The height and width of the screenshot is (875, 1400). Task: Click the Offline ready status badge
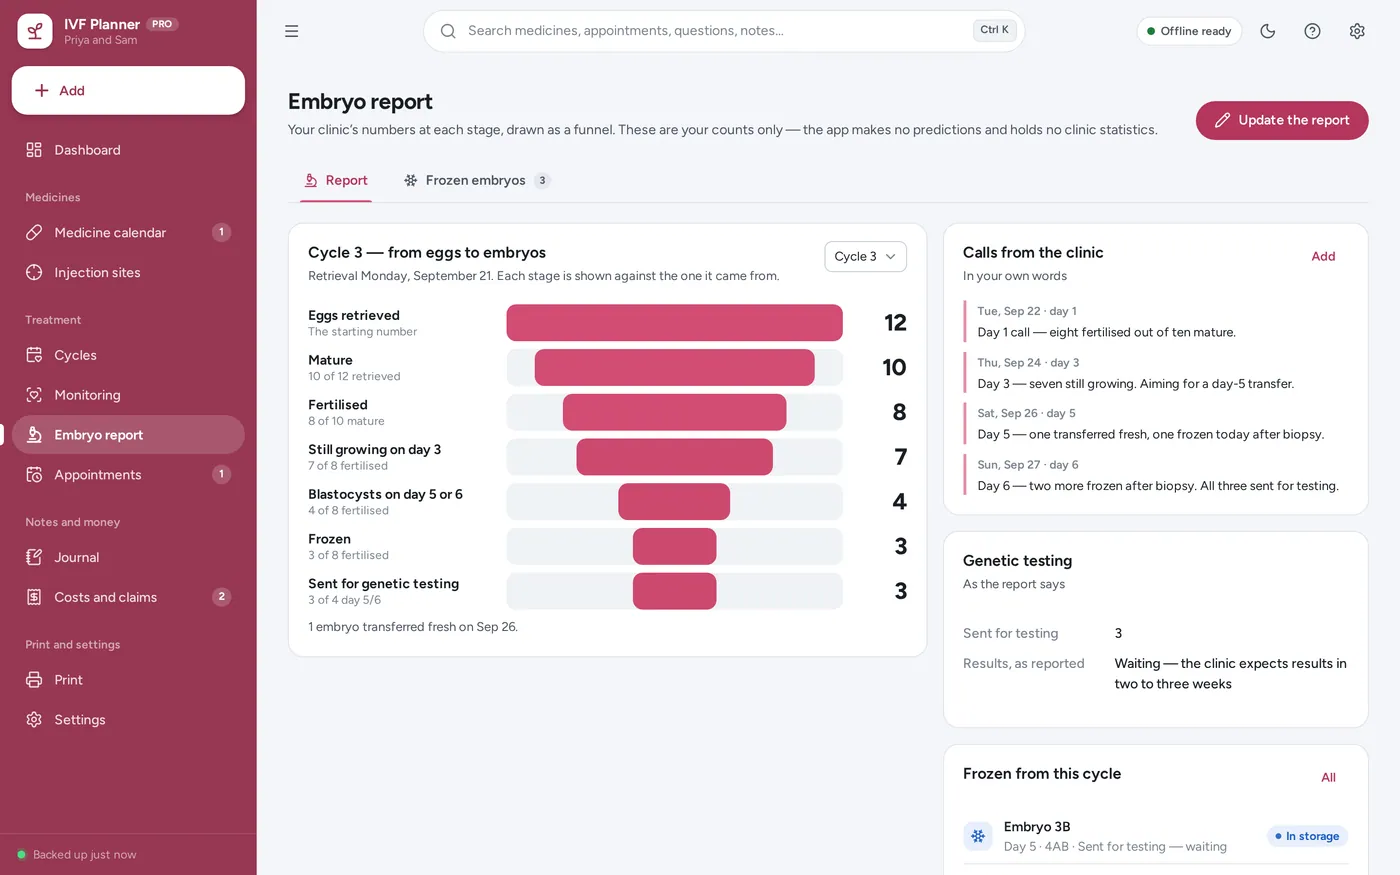pyautogui.click(x=1189, y=31)
